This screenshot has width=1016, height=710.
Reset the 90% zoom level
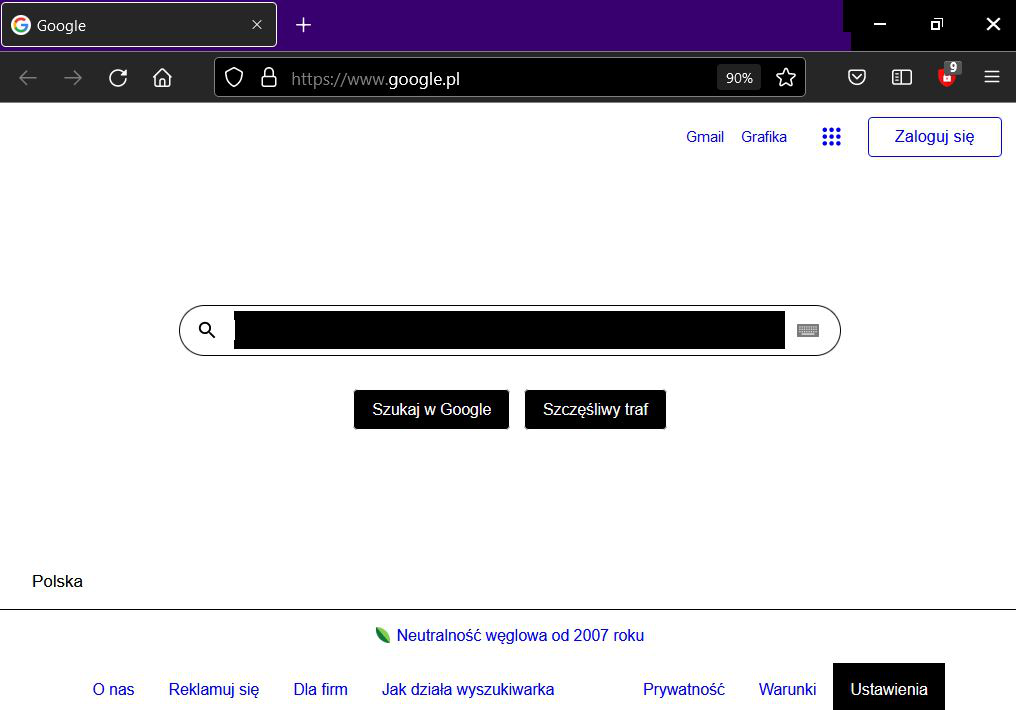tap(739, 78)
